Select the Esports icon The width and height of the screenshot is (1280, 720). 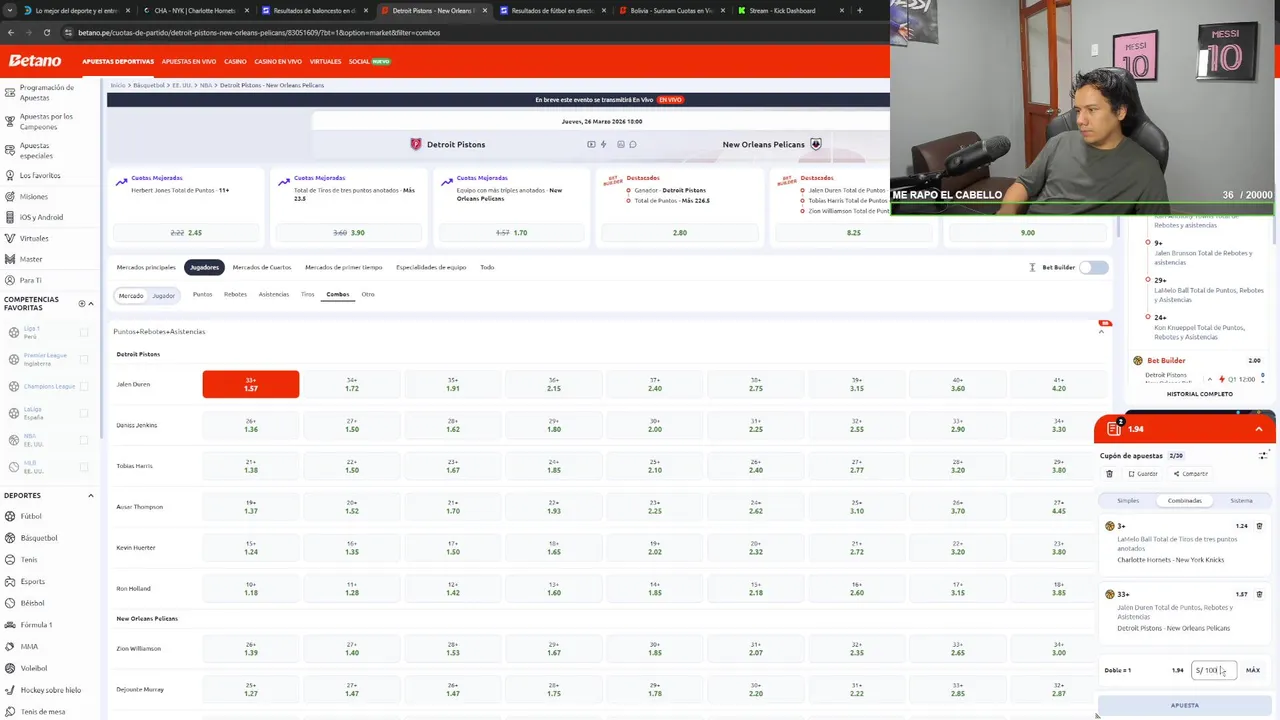tap(9, 581)
